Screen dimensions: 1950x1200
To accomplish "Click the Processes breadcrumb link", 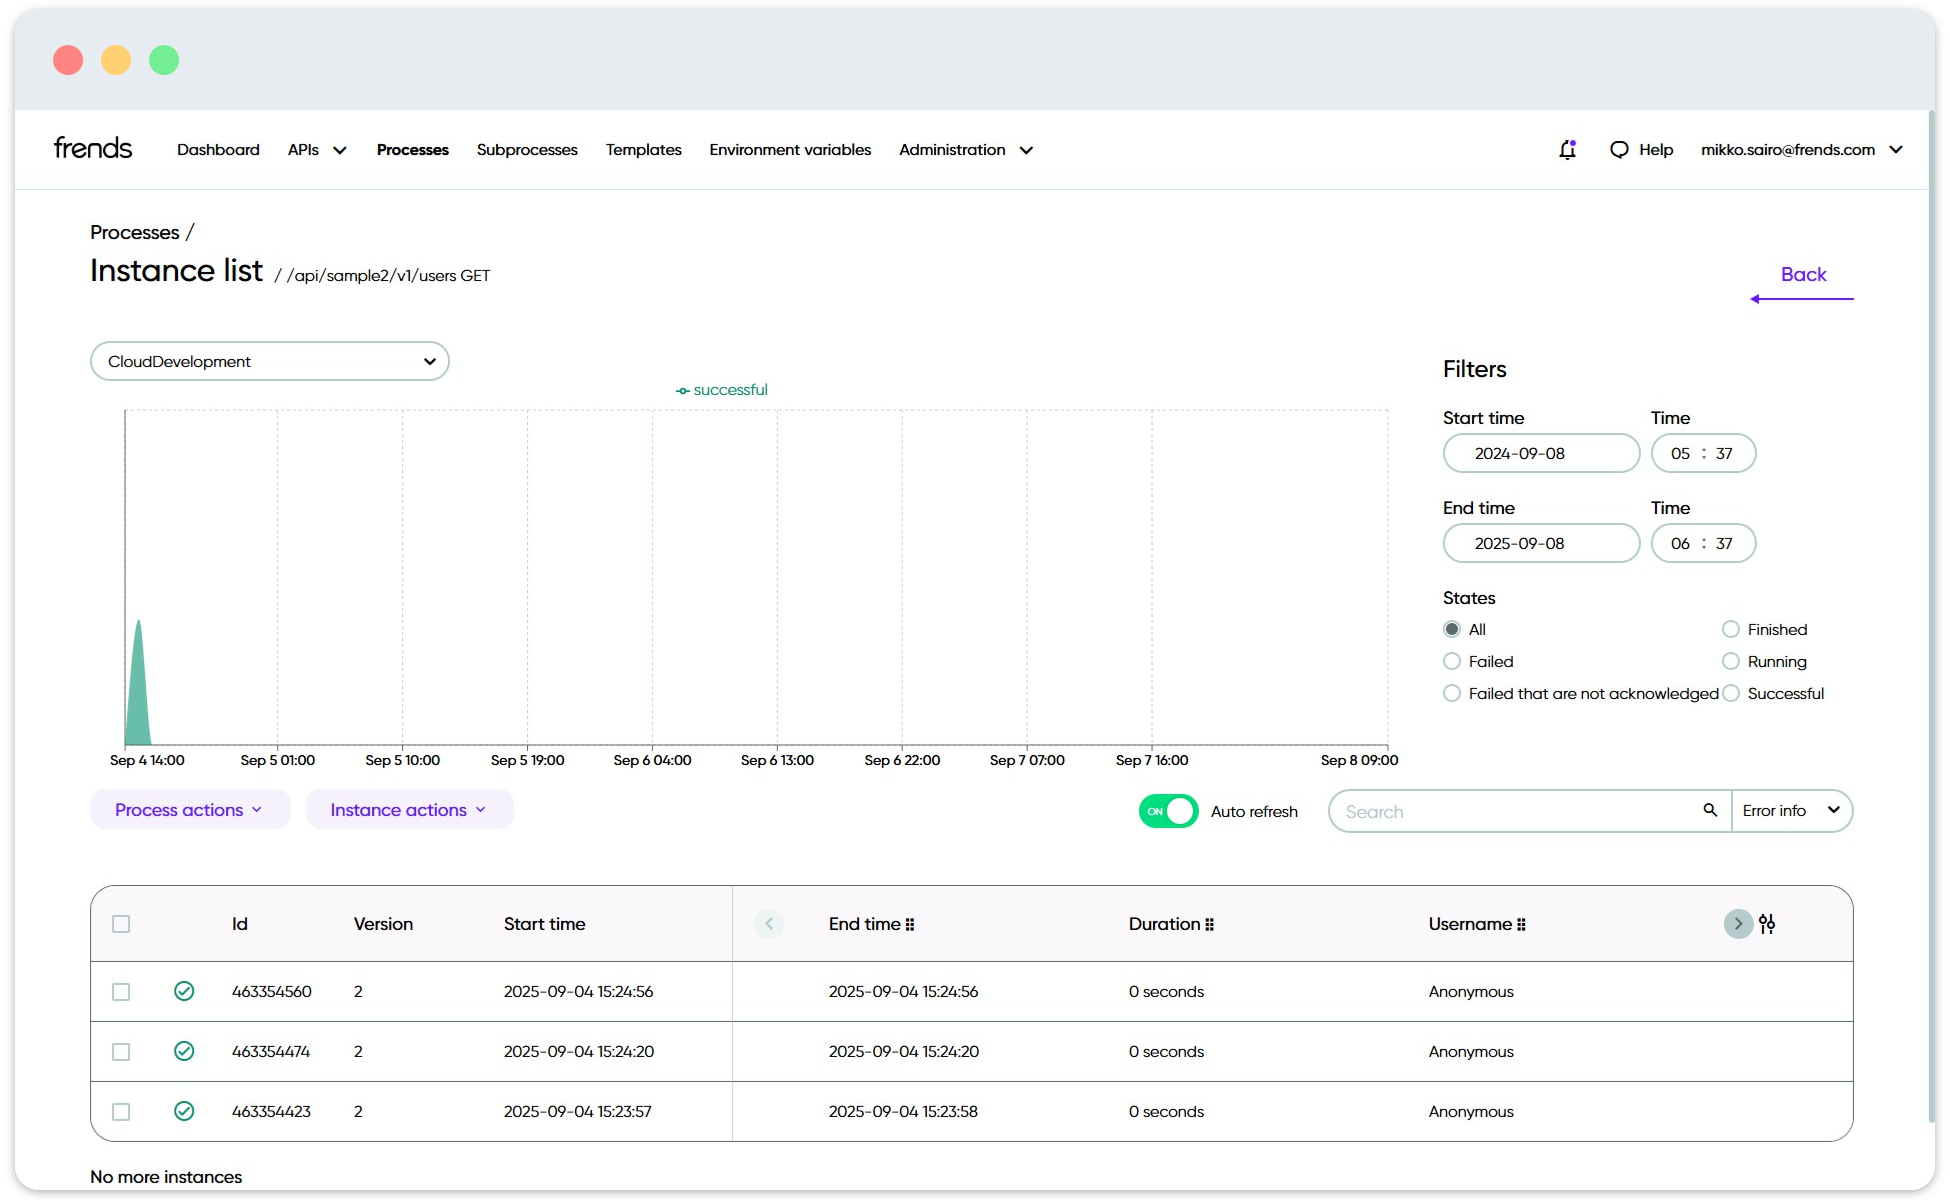I will (x=135, y=232).
